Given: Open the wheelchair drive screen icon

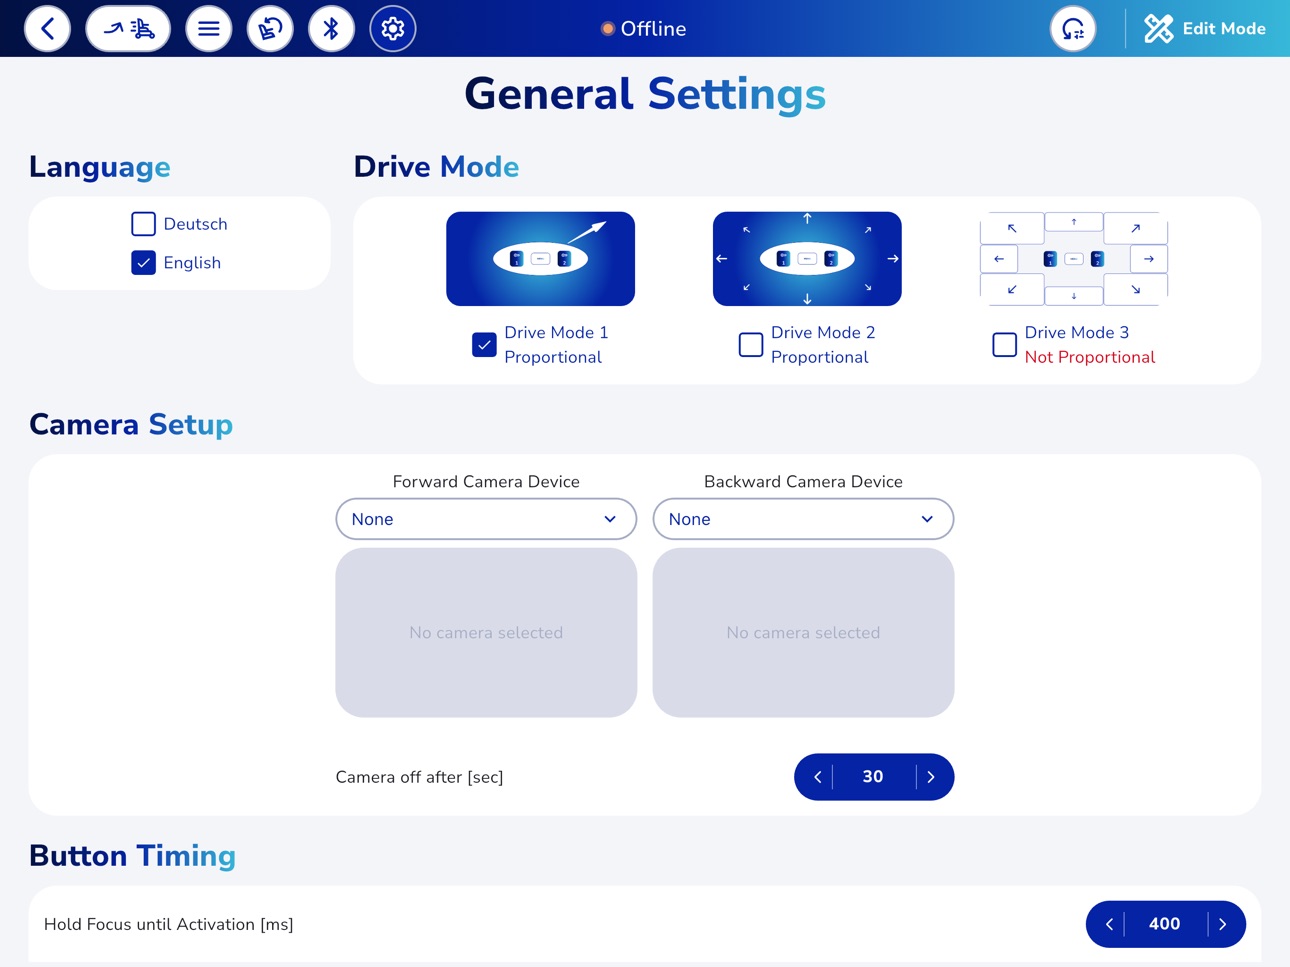Looking at the screenshot, I should click(128, 28).
